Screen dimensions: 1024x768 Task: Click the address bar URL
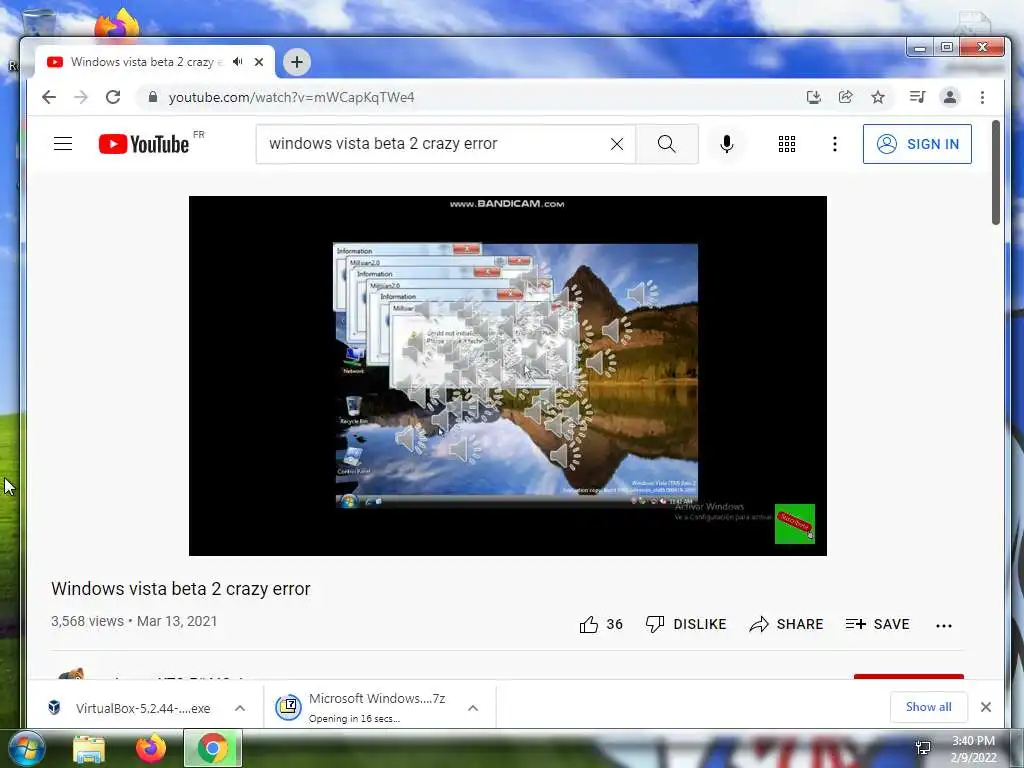click(x=291, y=97)
